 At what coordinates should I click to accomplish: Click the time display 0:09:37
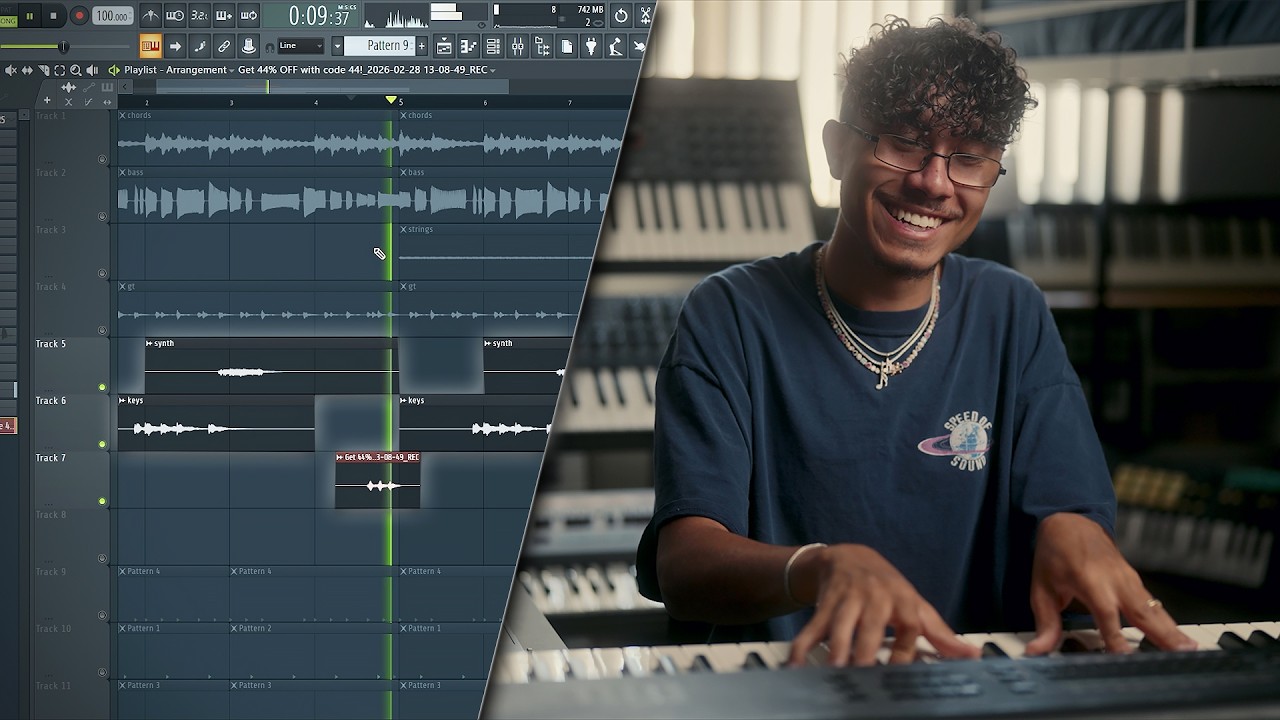pyautogui.click(x=319, y=16)
